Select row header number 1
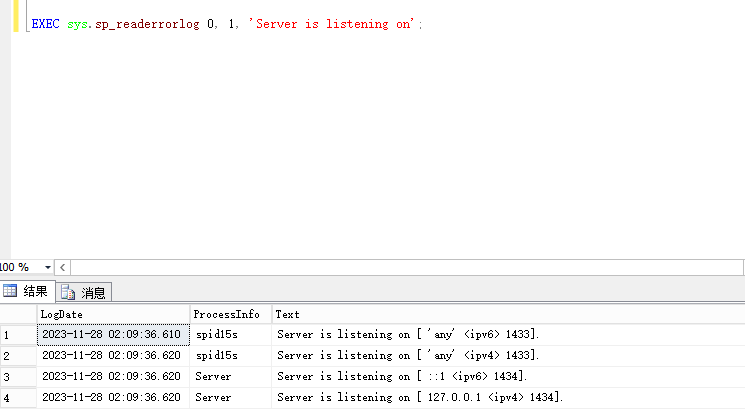Screen dimensions: 745x411 coord(18,335)
